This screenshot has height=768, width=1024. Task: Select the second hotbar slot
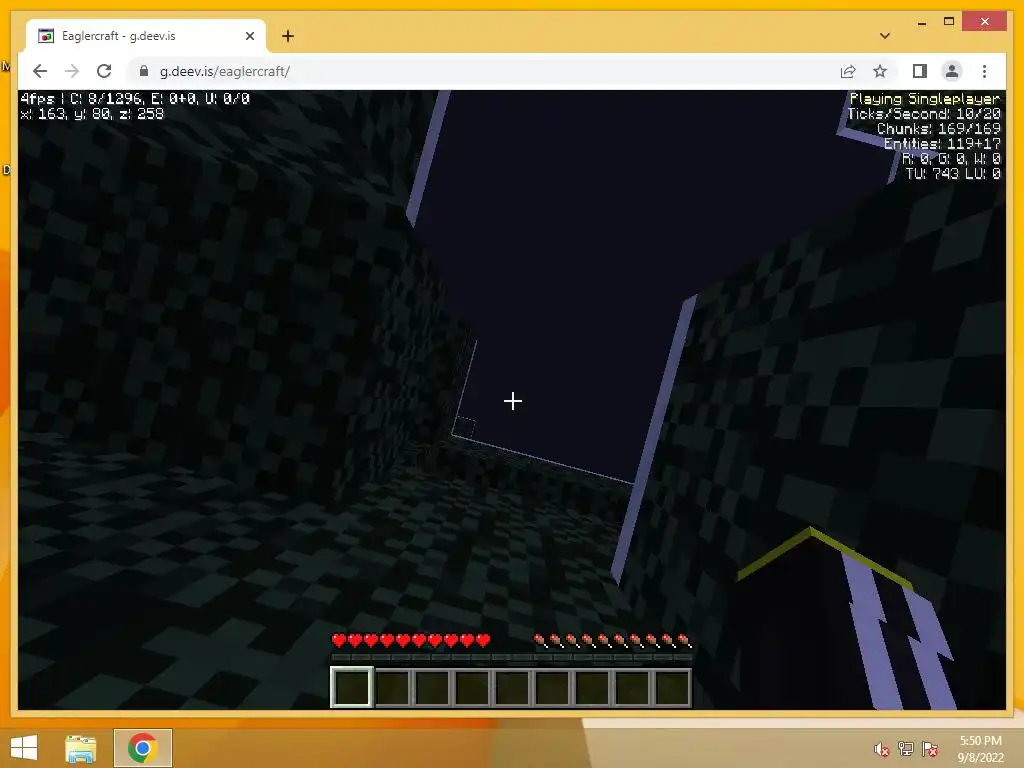(392, 687)
